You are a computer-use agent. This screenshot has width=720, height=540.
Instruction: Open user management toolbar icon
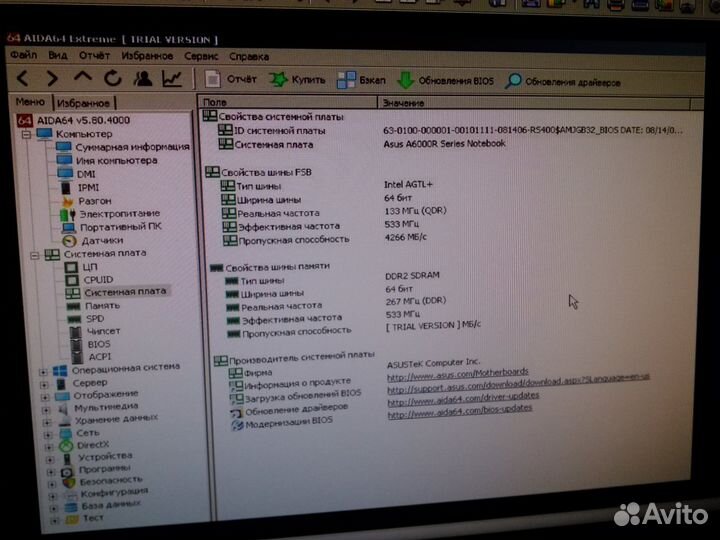143,79
